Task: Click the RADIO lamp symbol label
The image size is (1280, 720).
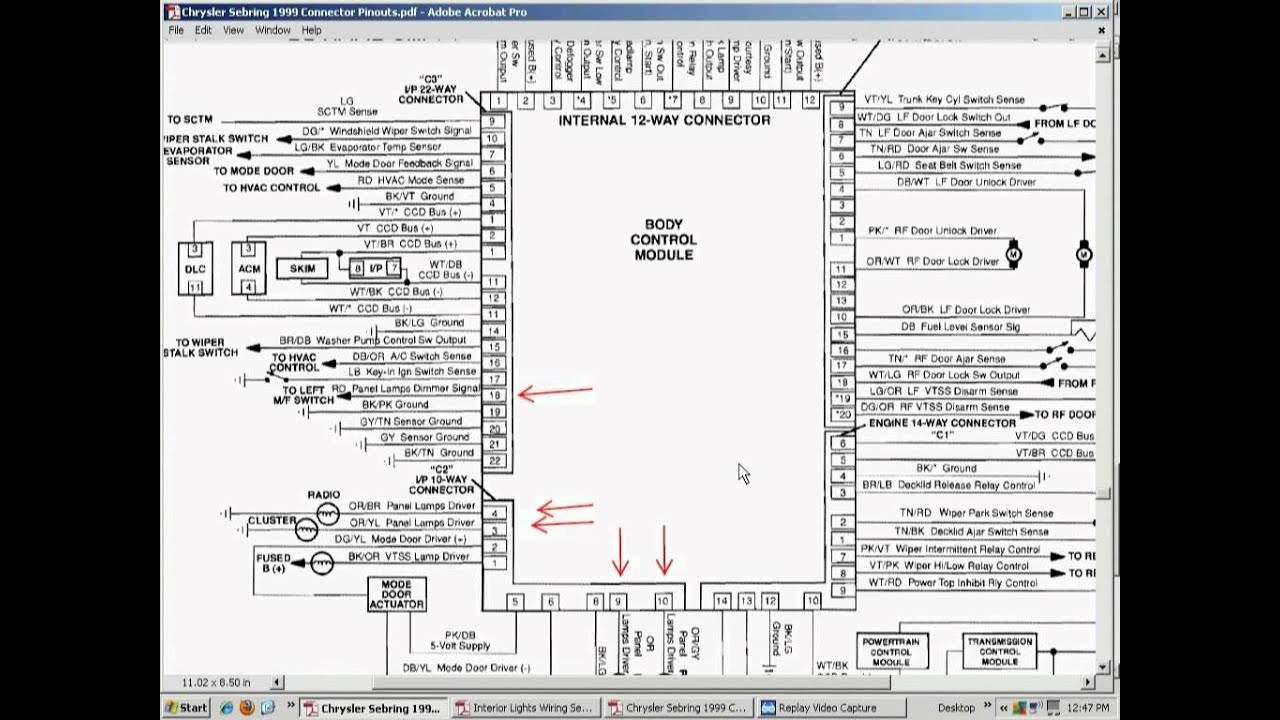Action: pos(323,495)
